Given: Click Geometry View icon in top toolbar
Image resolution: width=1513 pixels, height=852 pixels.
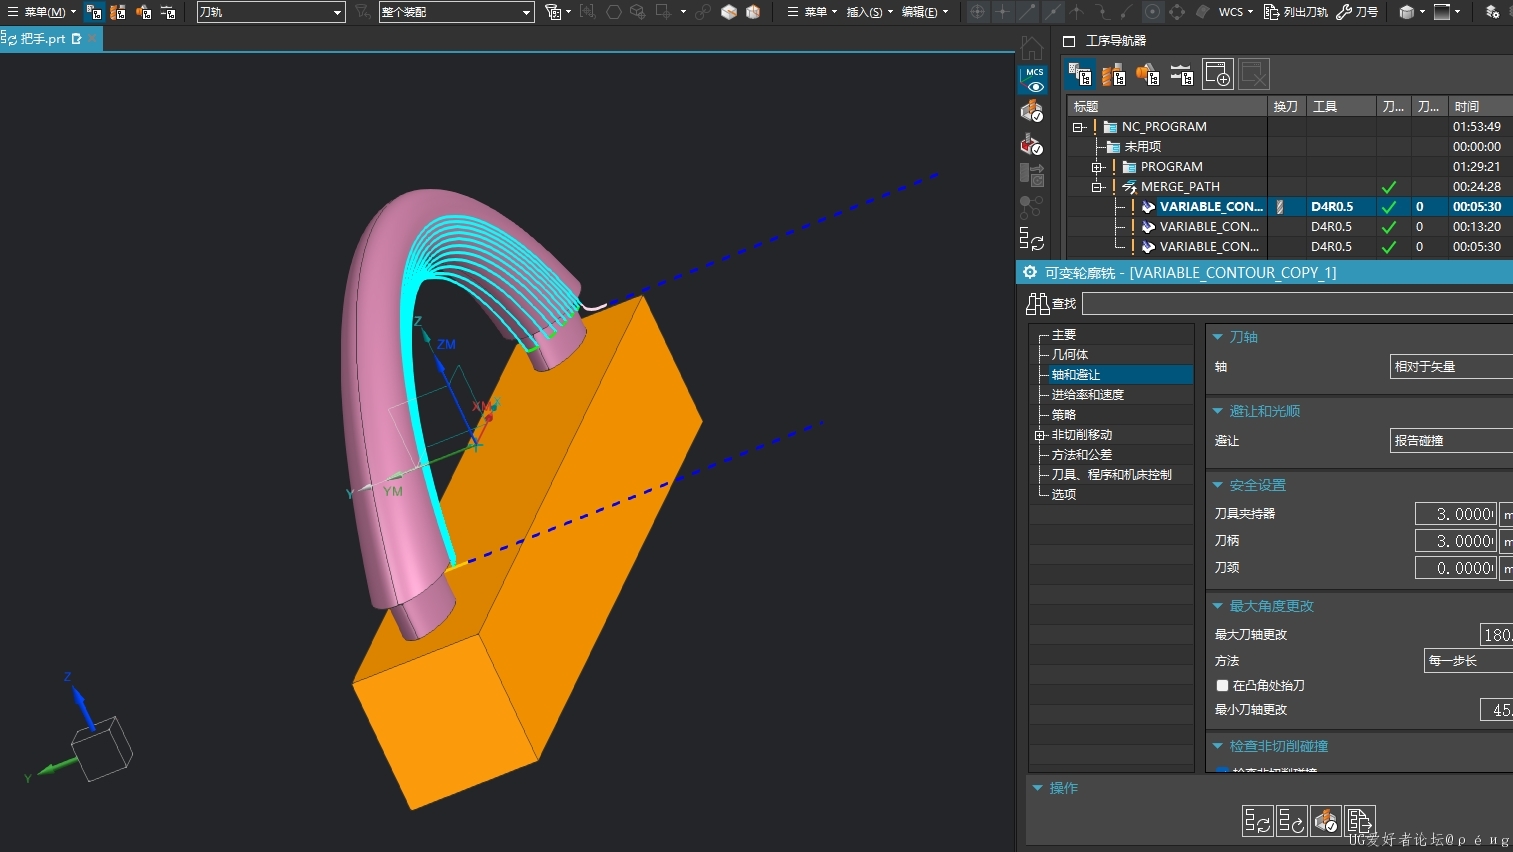Looking at the screenshot, I should (x=143, y=12).
